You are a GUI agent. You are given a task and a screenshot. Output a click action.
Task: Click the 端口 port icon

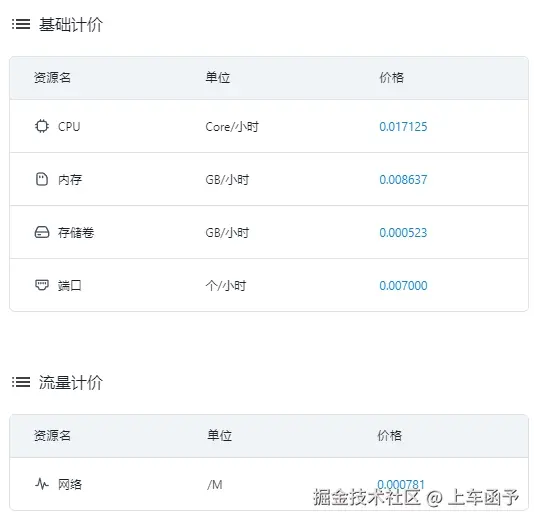[42, 285]
